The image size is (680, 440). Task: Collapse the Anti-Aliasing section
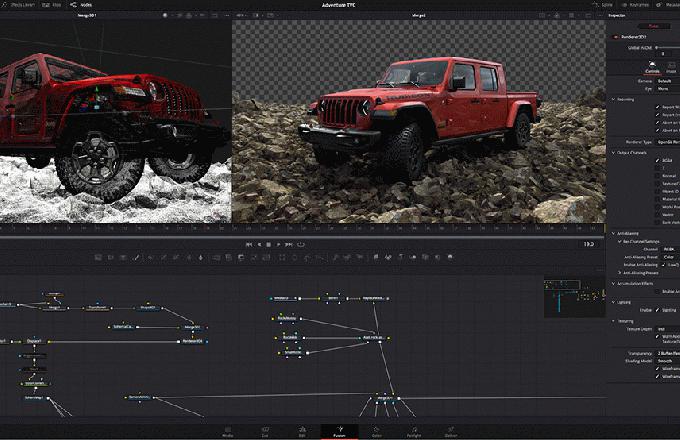(614, 233)
